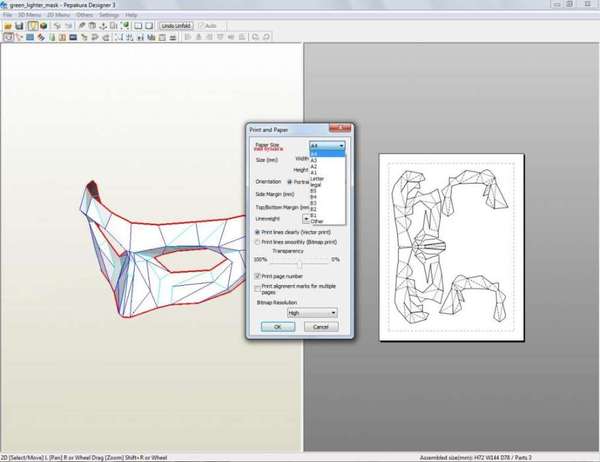600x462 pixels.
Task: Choose Letter in the paper size list
Action: pos(327,179)
